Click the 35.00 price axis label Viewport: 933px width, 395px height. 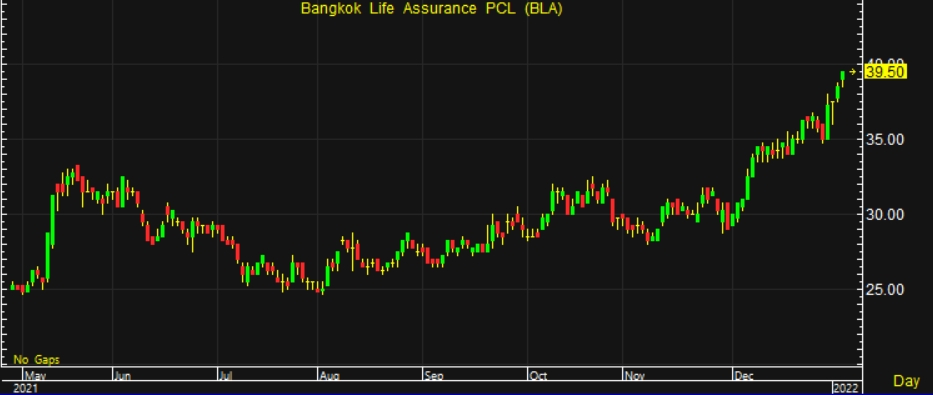pos(885,140)
